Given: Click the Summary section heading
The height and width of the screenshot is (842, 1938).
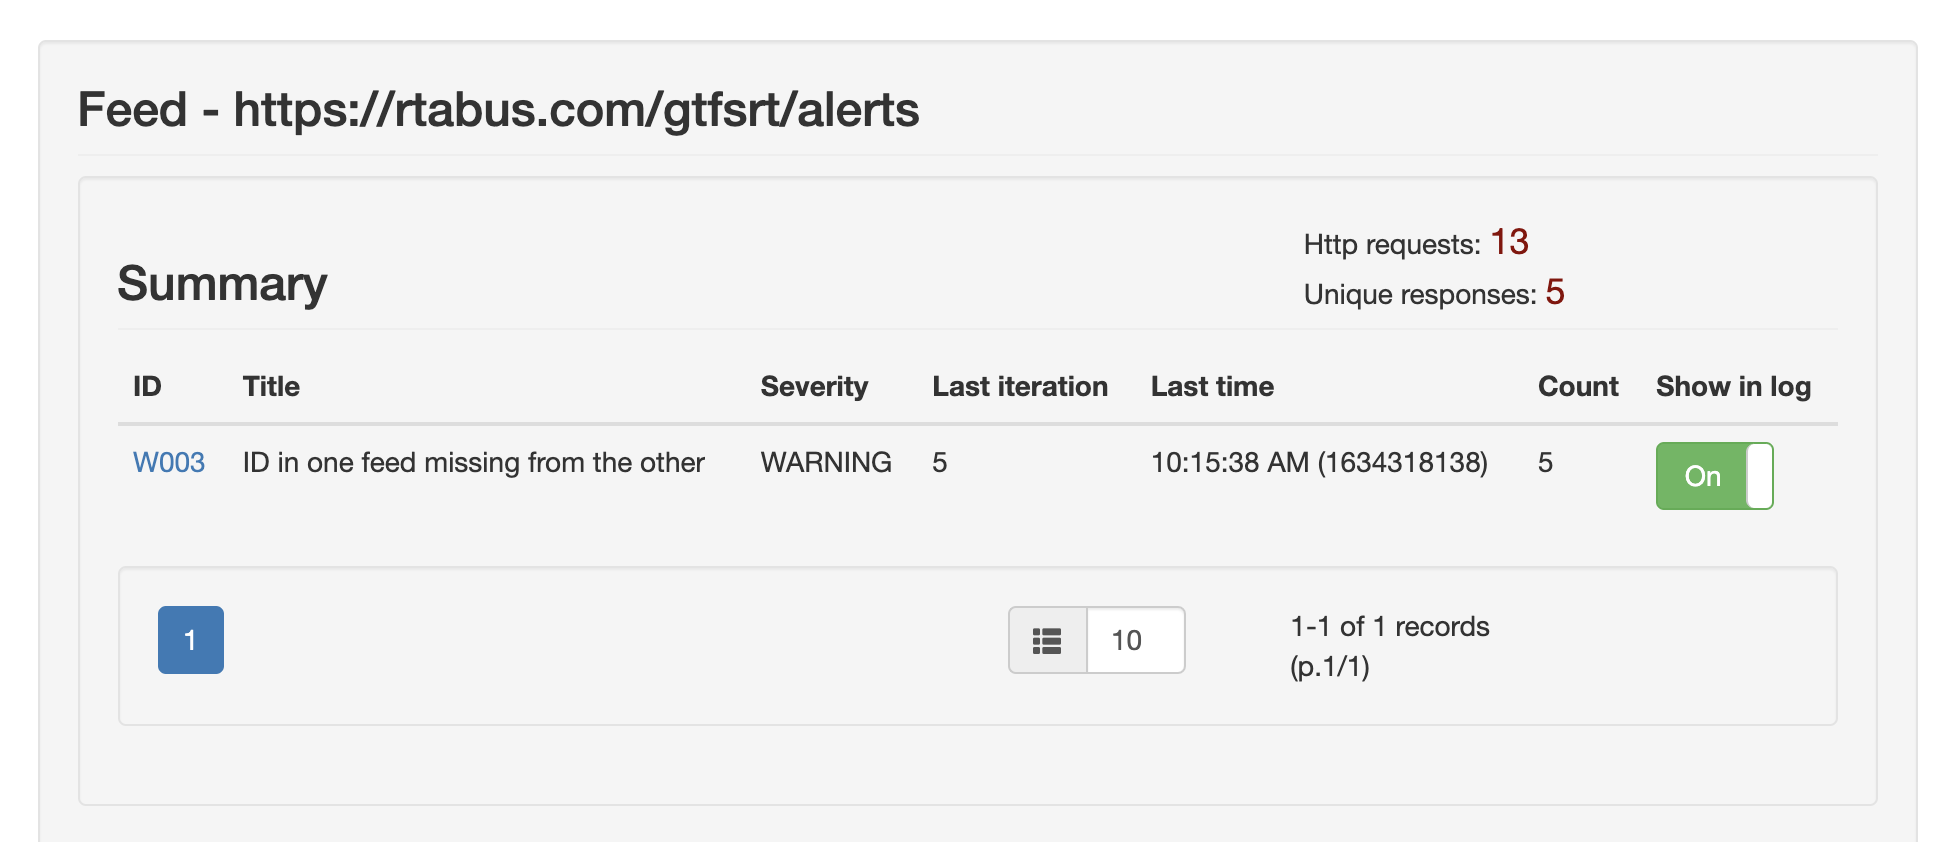Looking at the screenshot, I should point(222,283).
